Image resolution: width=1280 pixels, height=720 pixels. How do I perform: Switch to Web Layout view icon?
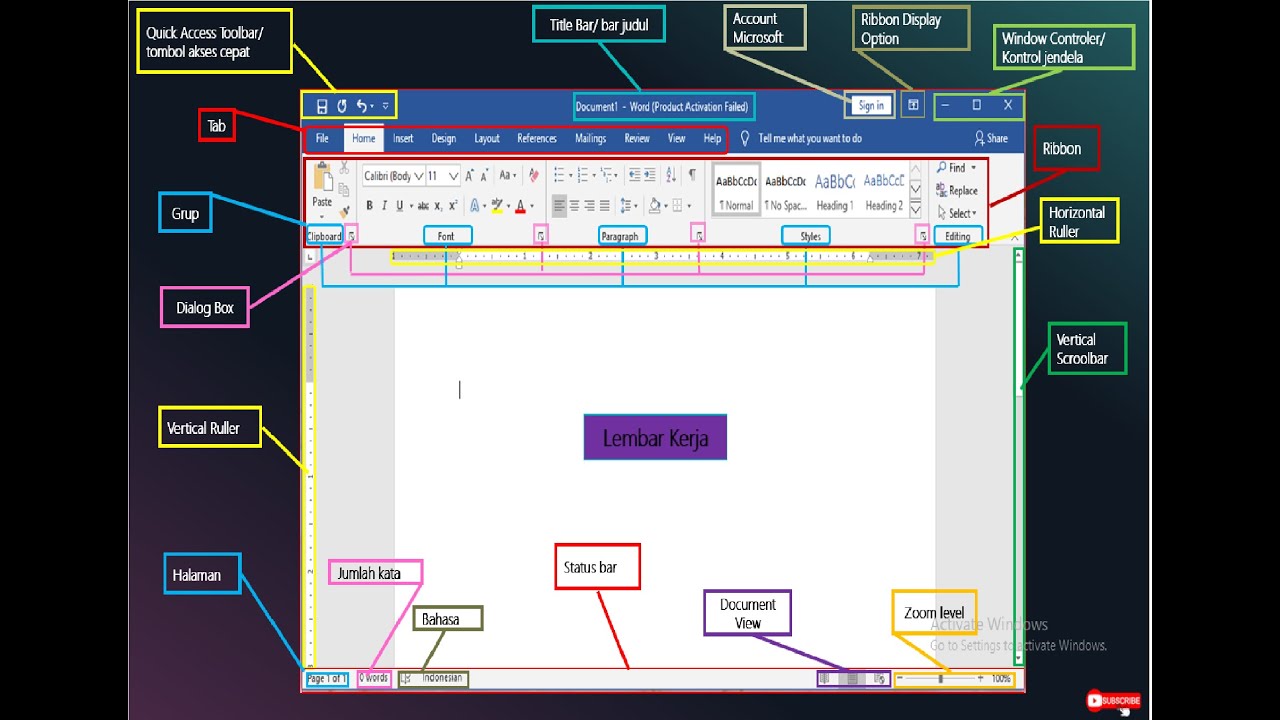(x=879, y=678)
